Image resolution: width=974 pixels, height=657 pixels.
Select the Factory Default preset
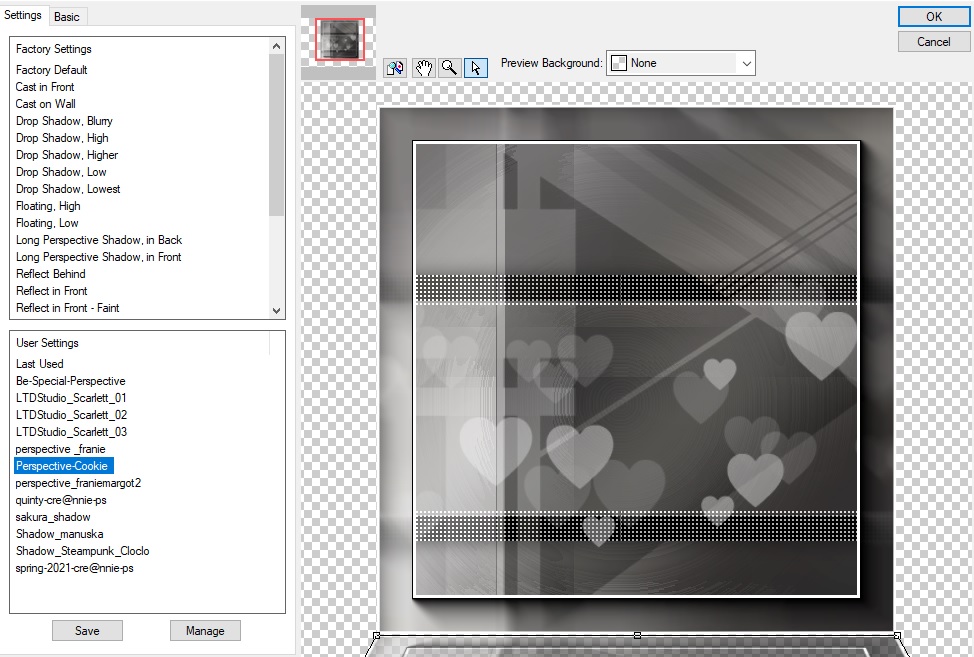(52, 70)
